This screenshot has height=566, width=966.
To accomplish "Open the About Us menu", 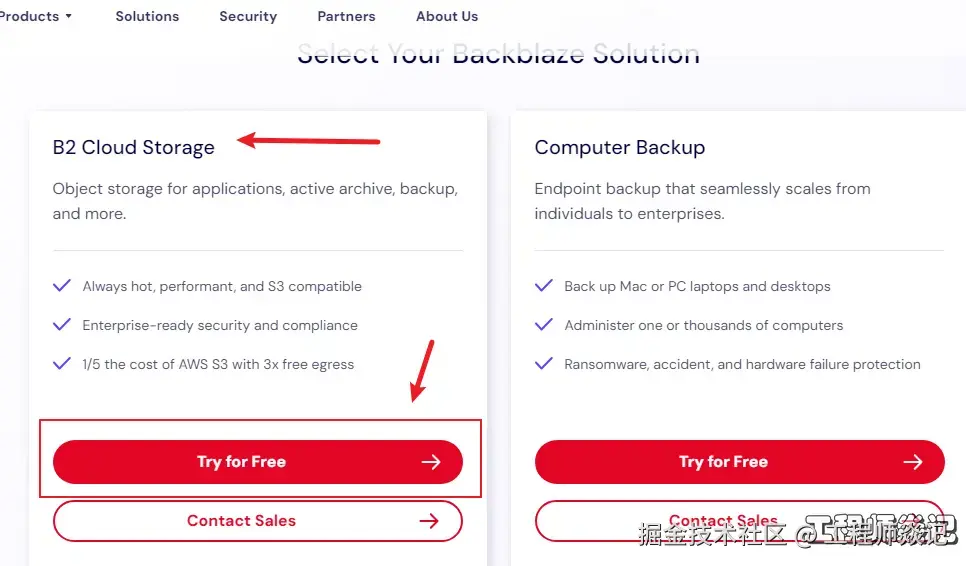I will (446, 16).
